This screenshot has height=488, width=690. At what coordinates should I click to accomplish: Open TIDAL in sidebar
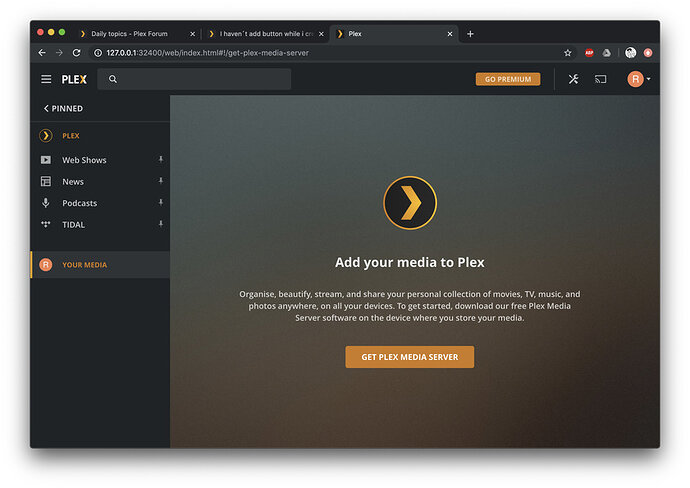100,224
